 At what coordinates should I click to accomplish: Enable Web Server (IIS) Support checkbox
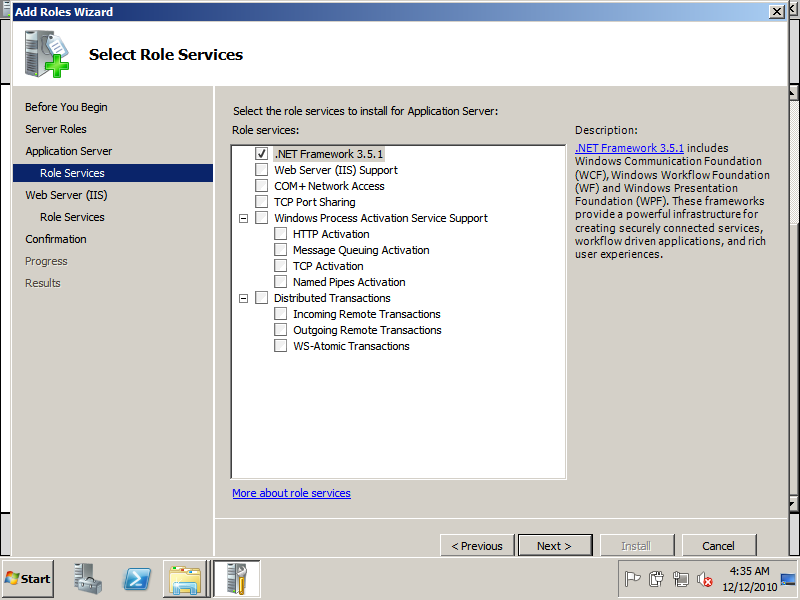(x=261, y=169)
